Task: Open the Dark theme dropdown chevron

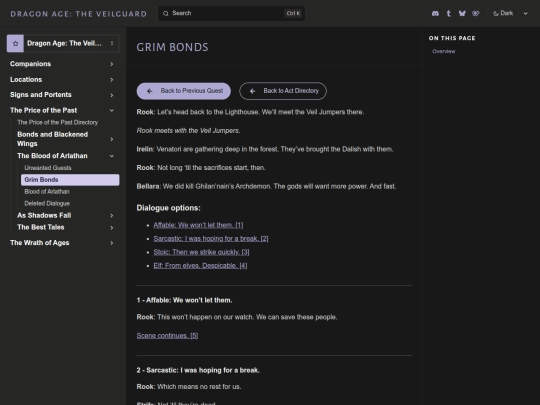Action: 526,13
